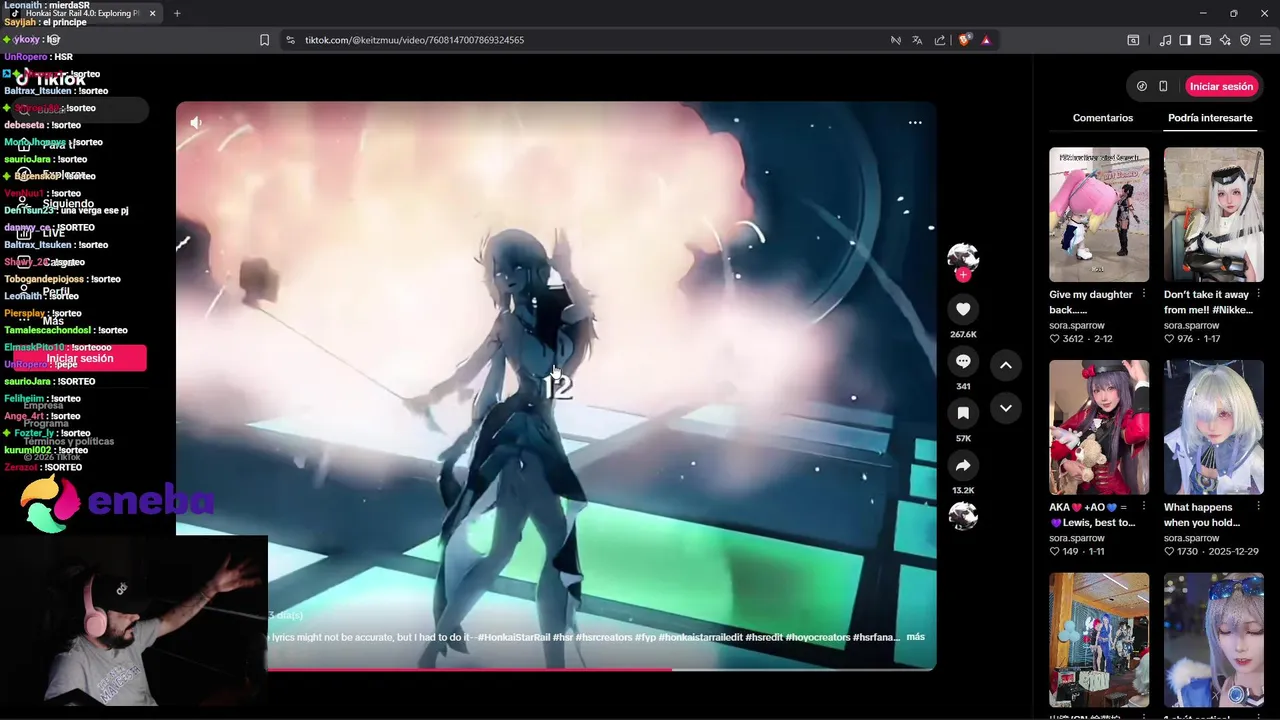Open the music note playlist icon in the toolbar
The width and height of the screenshot is (1280, 720).
pos(1165,40)
